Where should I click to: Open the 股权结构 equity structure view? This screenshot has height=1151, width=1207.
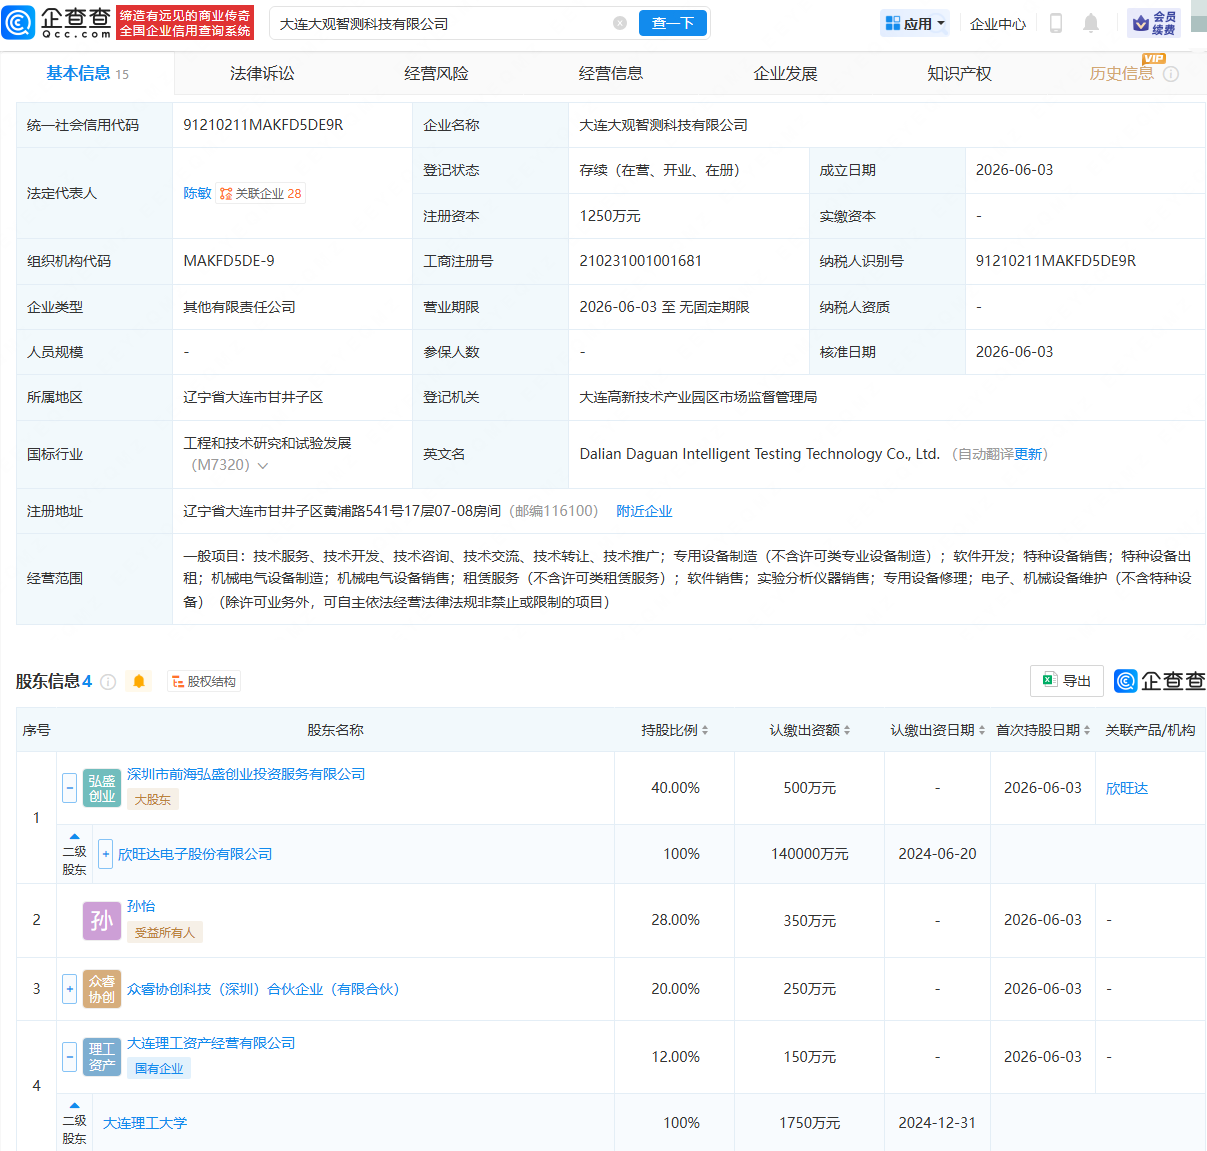pos(204,682)
